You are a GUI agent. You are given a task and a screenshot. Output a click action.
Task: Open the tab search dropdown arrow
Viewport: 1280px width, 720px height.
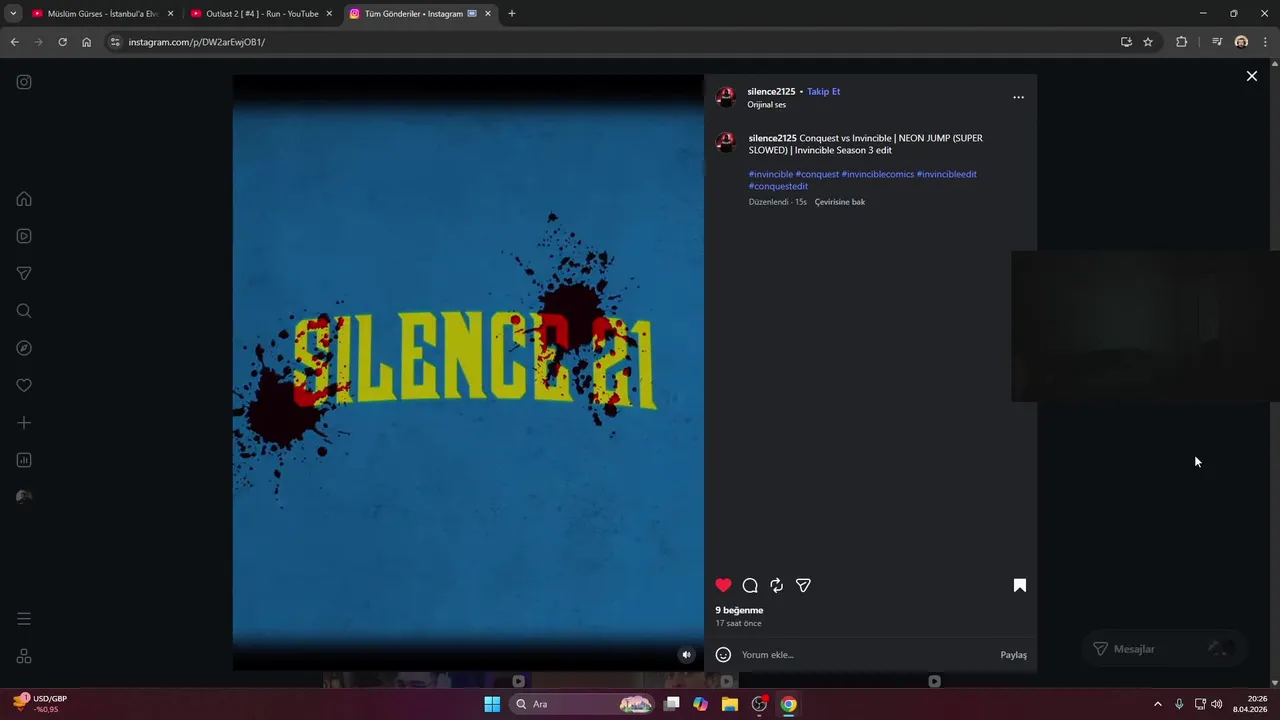(x=13, y=14)
